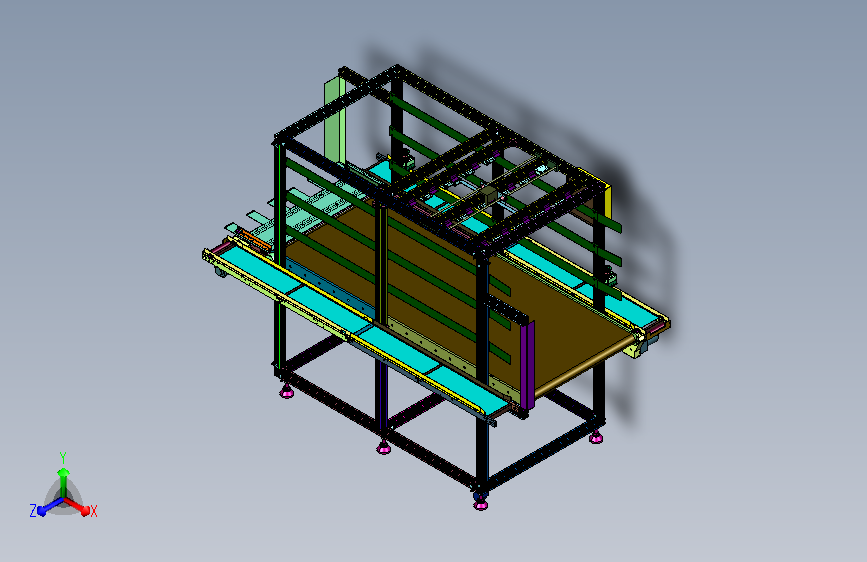
Task: Select the gray block on the top gantry
Action: point(490,195)
